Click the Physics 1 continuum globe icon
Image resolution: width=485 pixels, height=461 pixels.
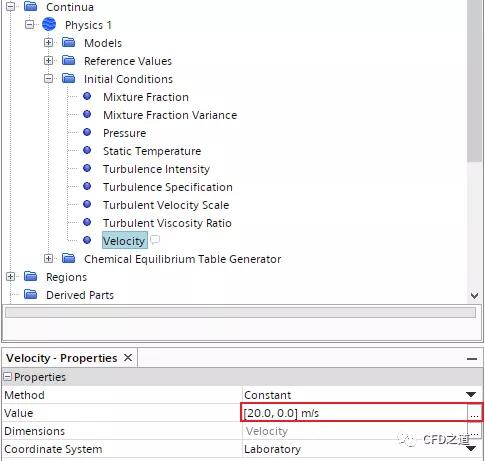point(49,25)
